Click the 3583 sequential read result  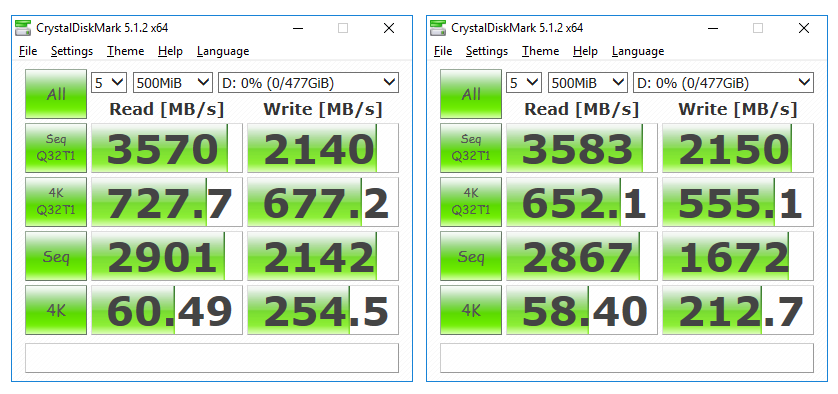coord(581,148)
